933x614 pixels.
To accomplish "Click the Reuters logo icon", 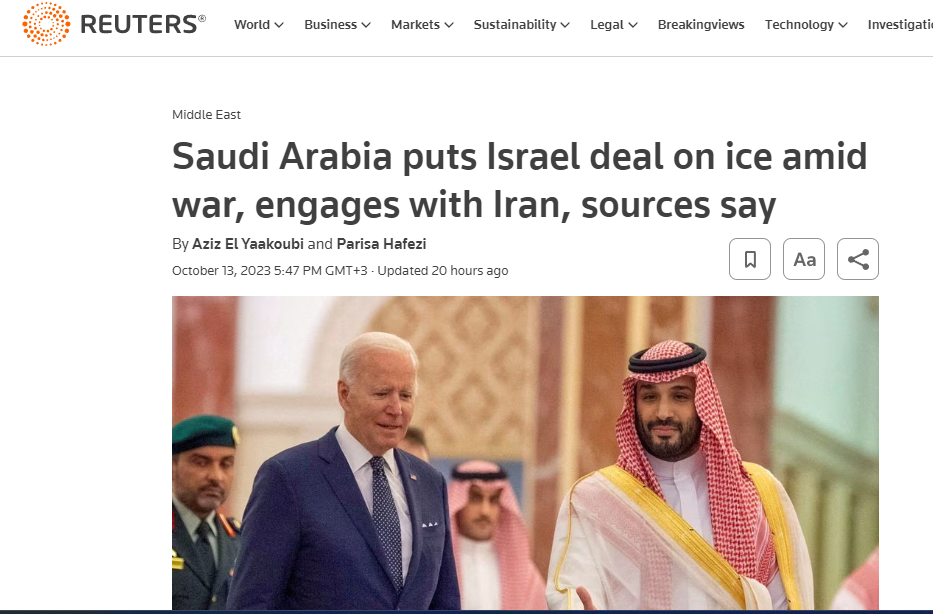I will pos(46,24).
